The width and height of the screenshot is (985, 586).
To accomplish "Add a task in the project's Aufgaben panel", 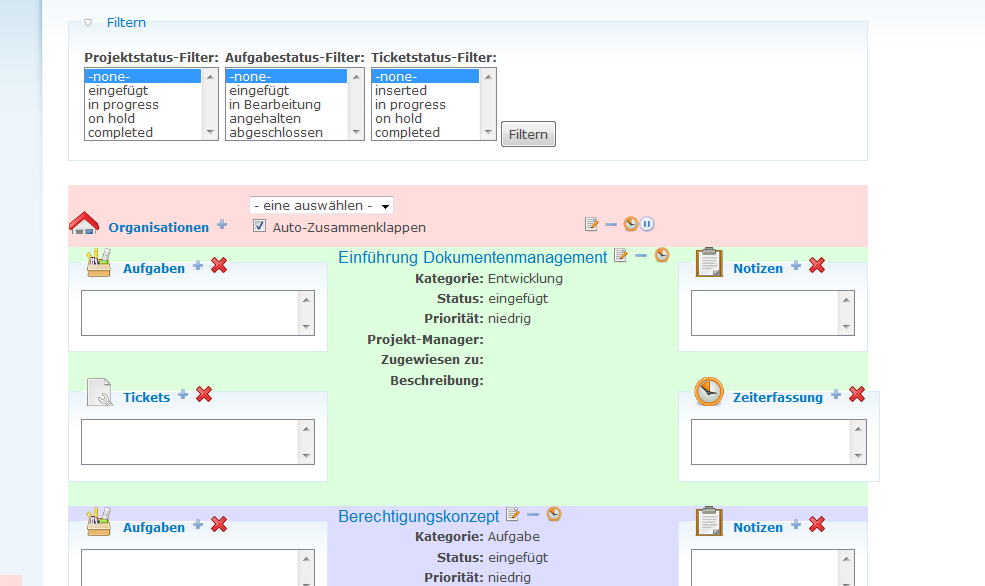I will 198,265.
